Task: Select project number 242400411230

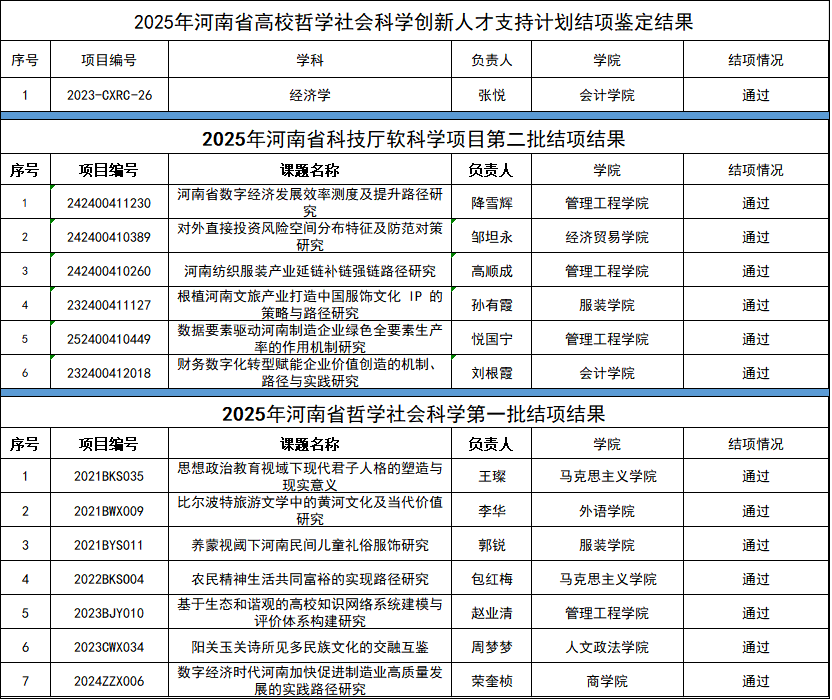Action: click(x=109, y=203)
